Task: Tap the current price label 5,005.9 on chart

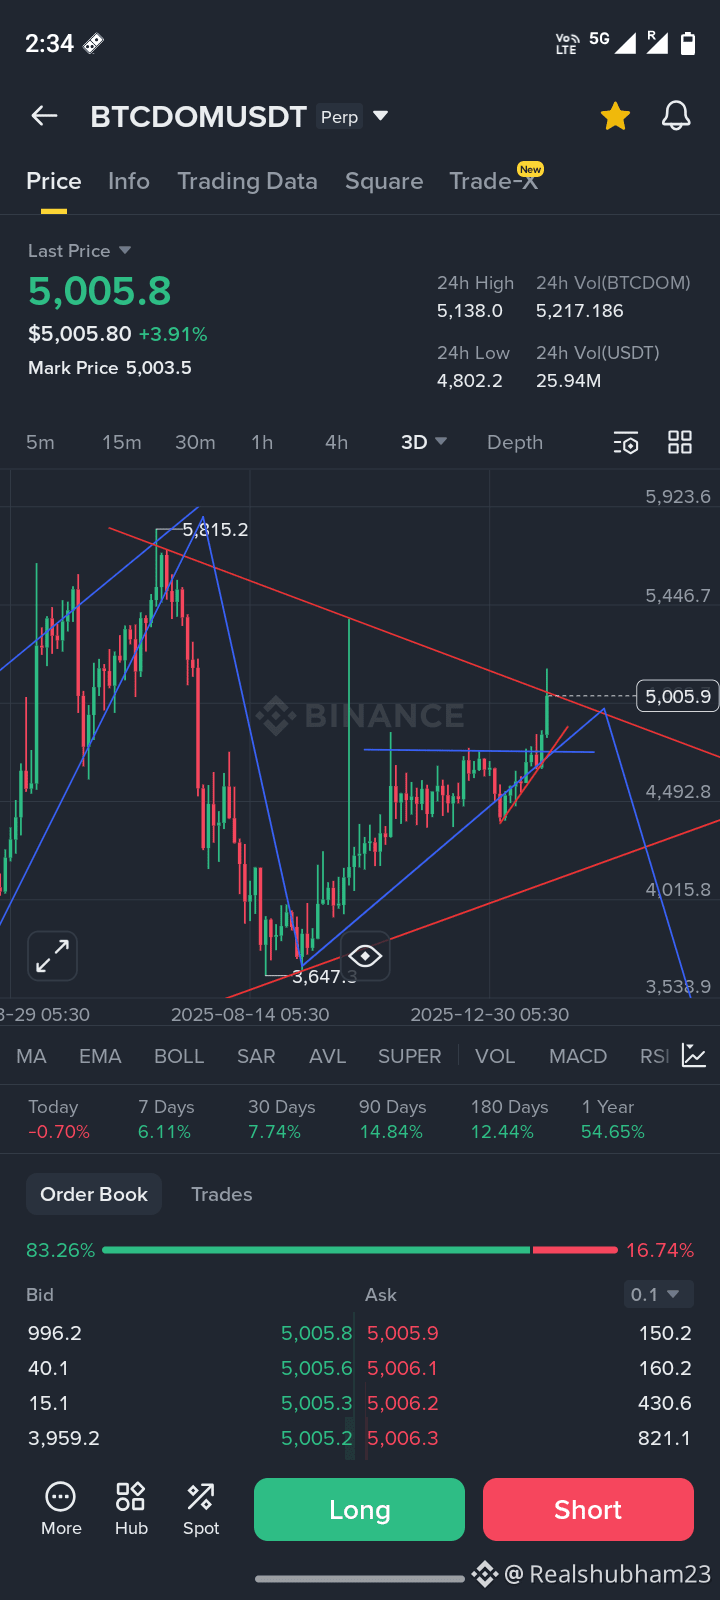Action: (678, 696)
